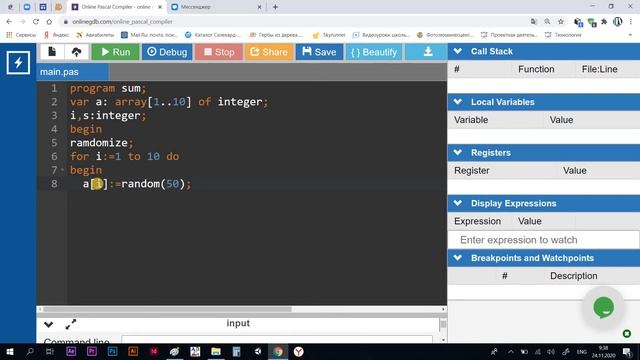Open the Share code option

pyautogui.click(x=269, y=52)
